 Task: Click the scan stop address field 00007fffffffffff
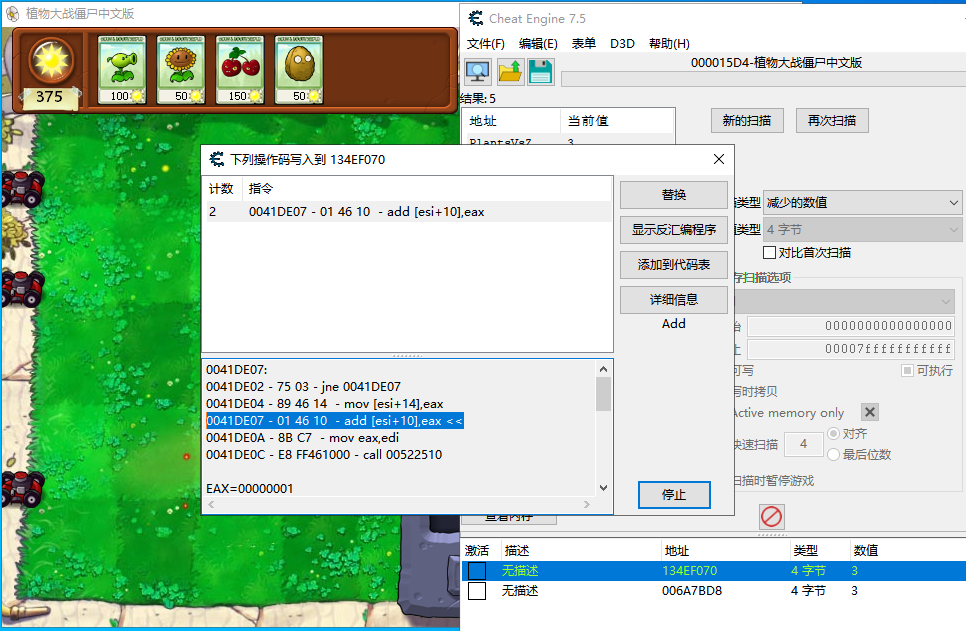(851, 349)
